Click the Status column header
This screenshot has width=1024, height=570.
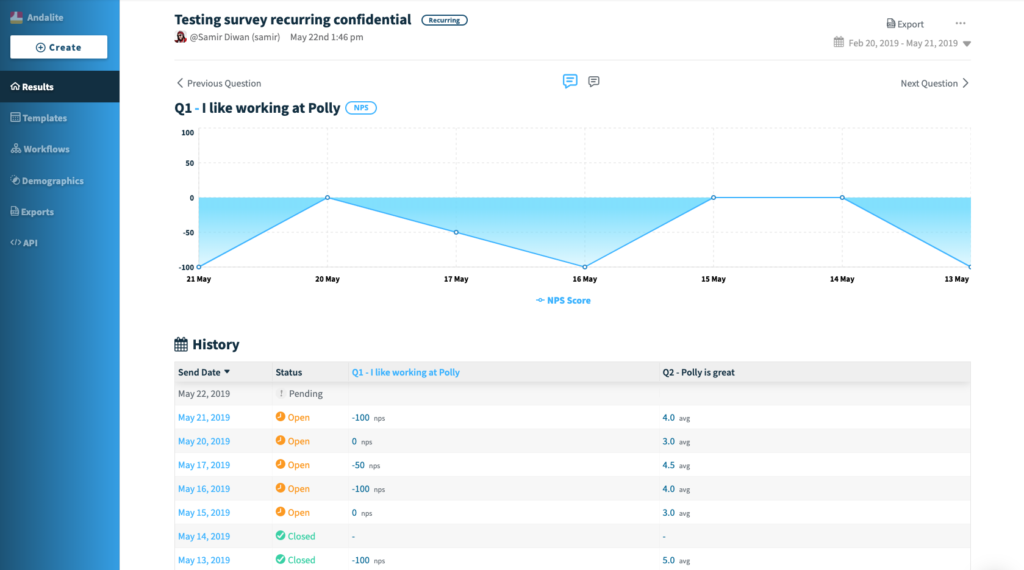click(x=289, y=372)
